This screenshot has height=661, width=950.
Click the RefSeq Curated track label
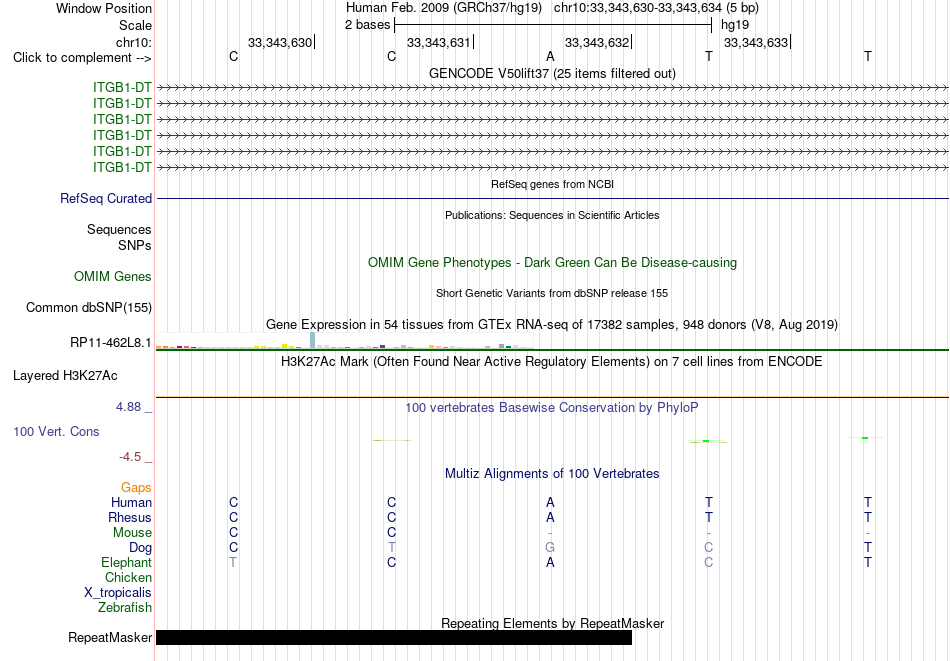106,198
